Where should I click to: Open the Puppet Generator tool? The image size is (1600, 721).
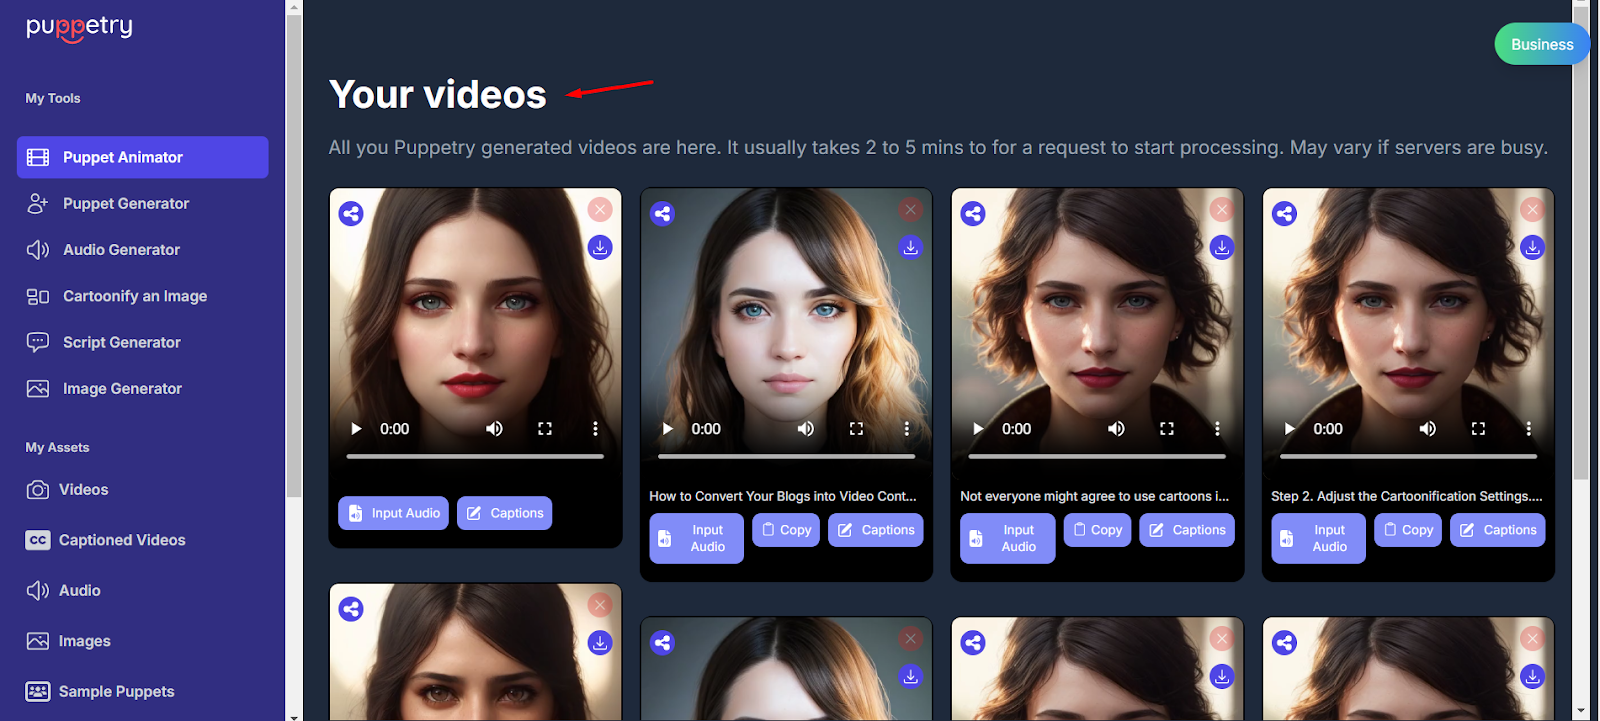pos(126,203)
